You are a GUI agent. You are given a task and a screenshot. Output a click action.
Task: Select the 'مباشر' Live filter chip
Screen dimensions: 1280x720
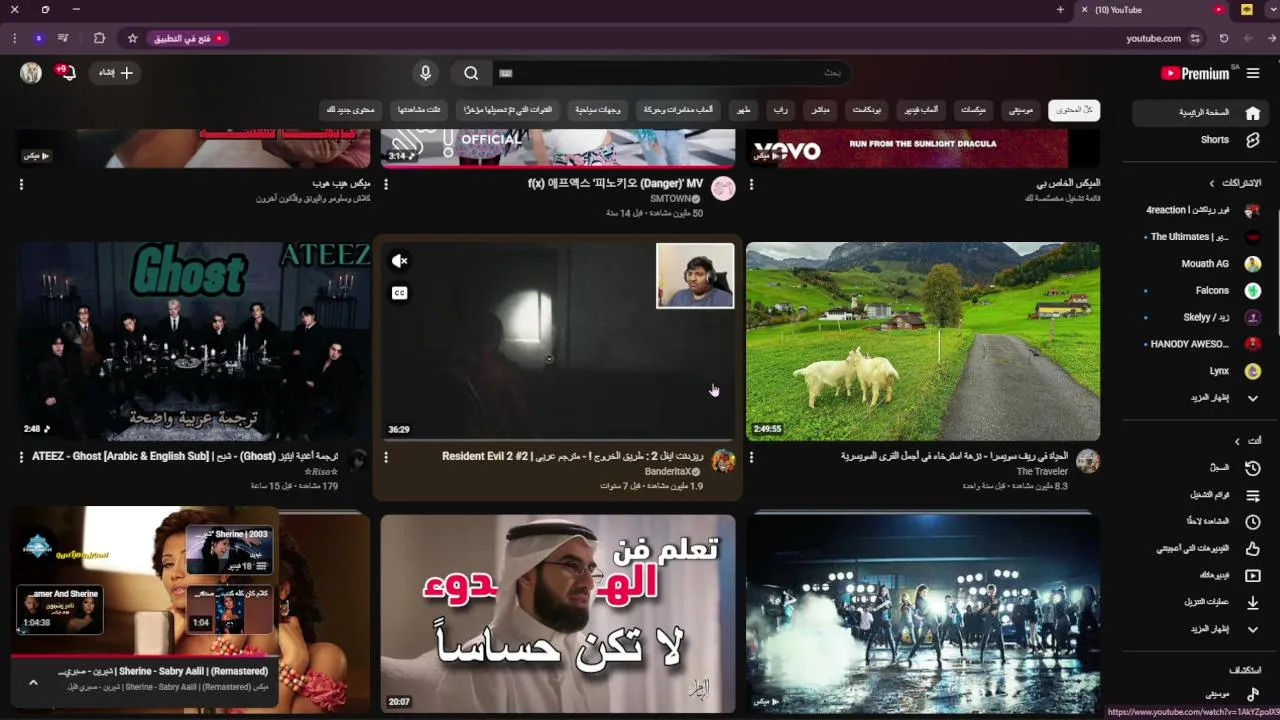(x=820, y=110)
